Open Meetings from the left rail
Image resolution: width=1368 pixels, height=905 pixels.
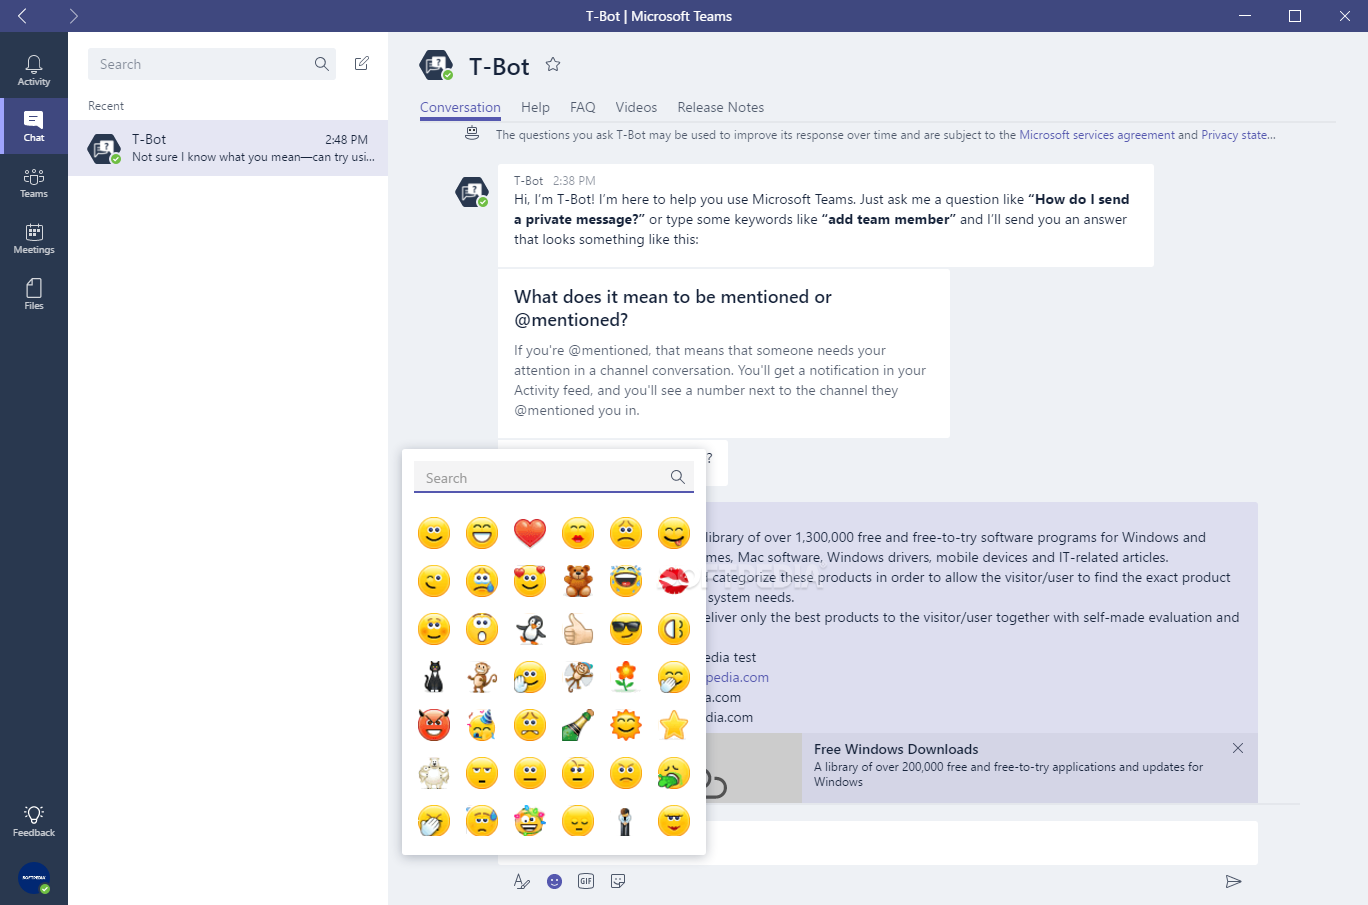coord(34,238)
